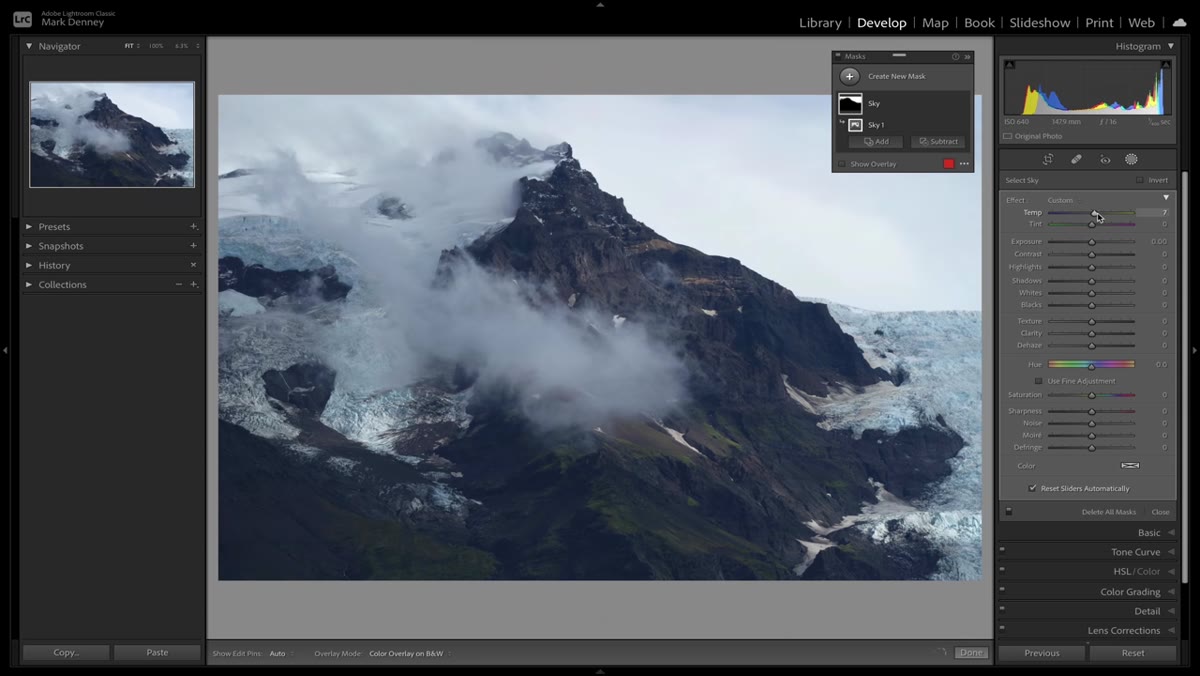Click the Sky 1 component mask icon
The image size is (1200, 676).
point(855,125)
